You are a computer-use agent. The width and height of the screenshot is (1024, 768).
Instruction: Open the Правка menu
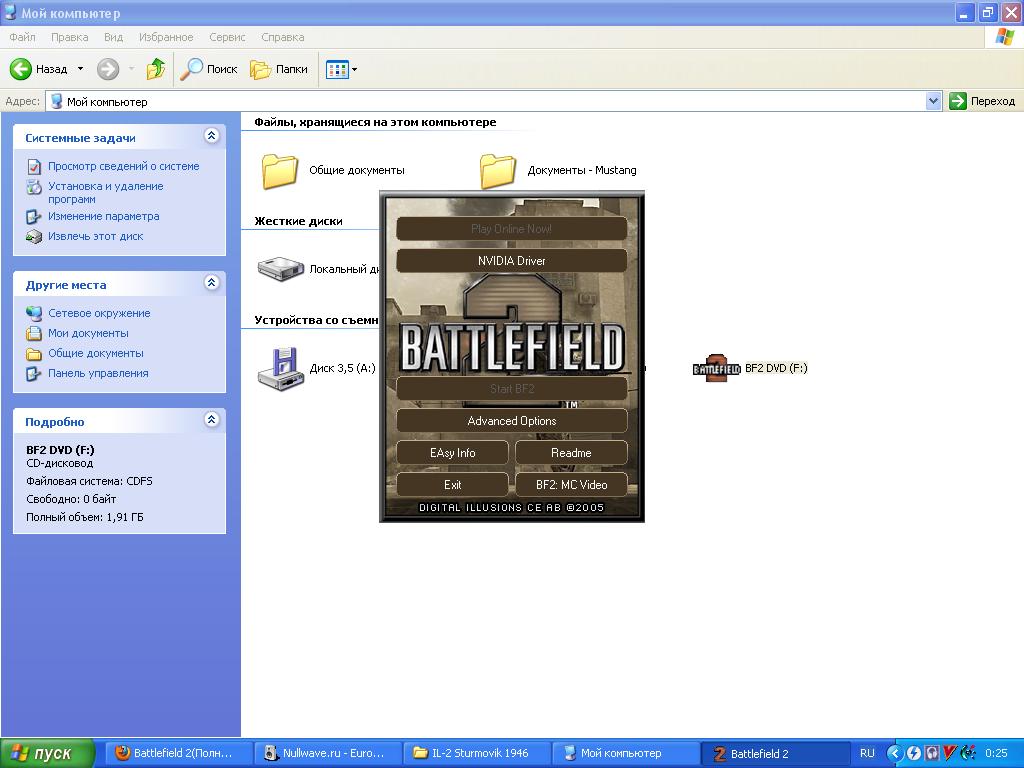tap(69, 37)
